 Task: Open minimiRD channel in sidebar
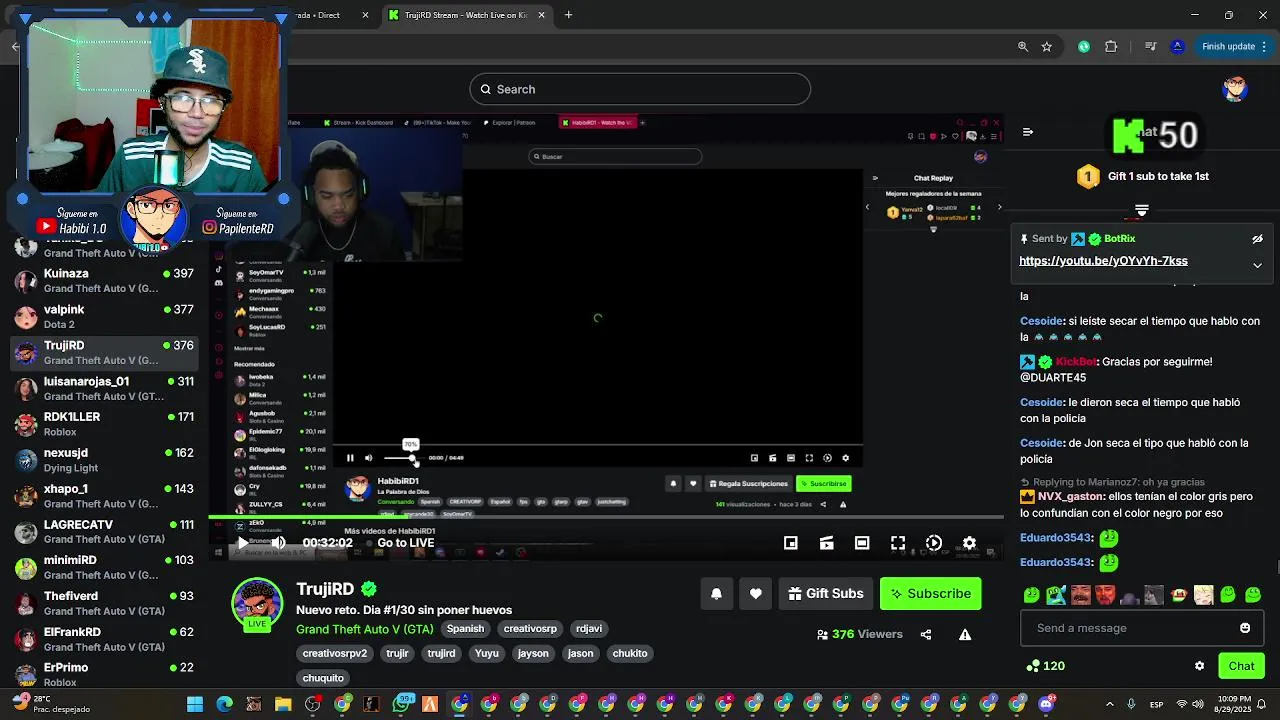click(105, 567)
